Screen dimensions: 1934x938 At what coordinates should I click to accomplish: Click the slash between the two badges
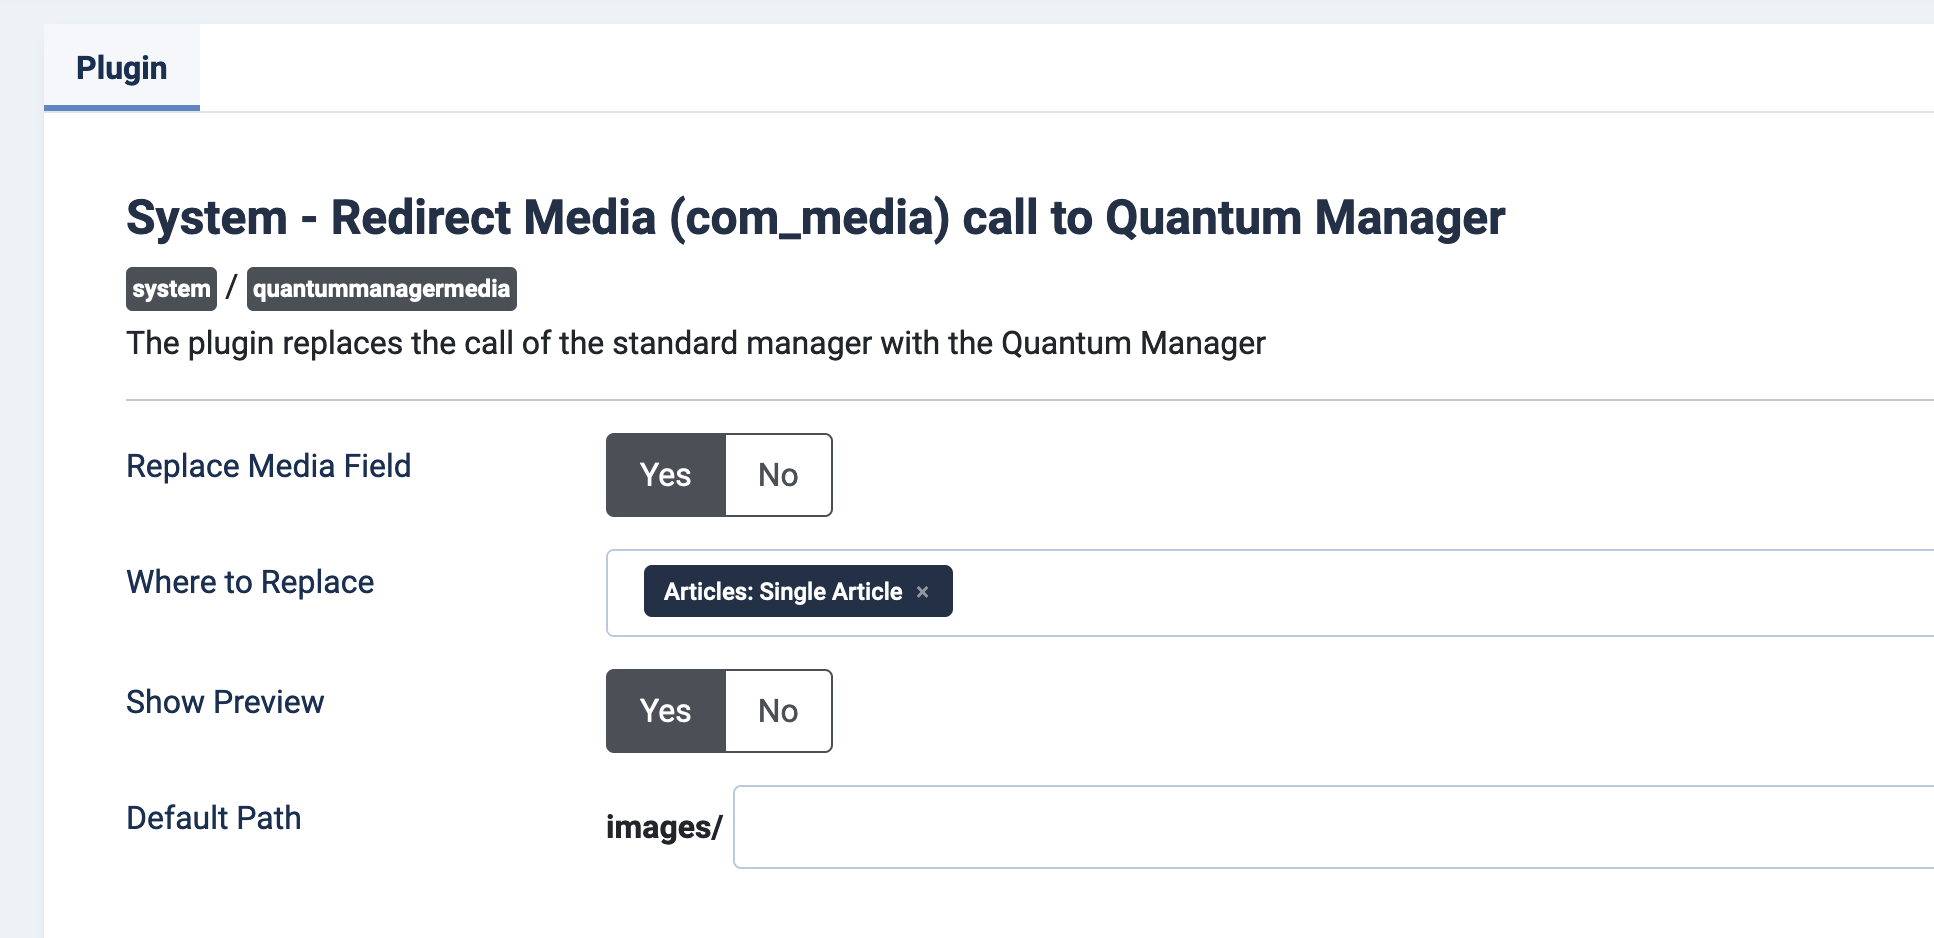(x=231, y=288)
